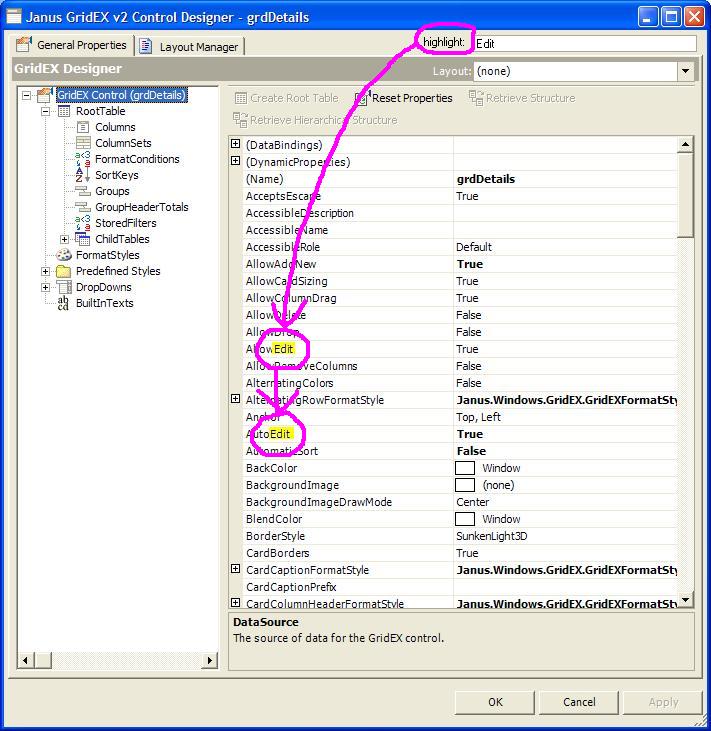Click the tree panel scroll right arrow

(210, 660)
